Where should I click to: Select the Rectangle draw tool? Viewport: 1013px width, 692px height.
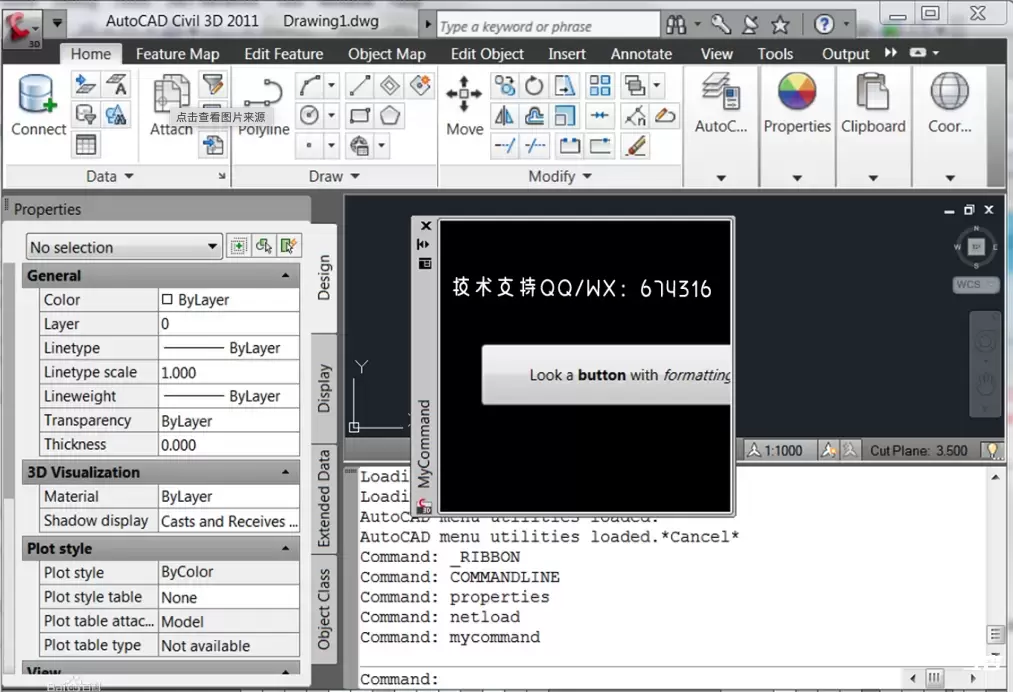pos(359,116)
